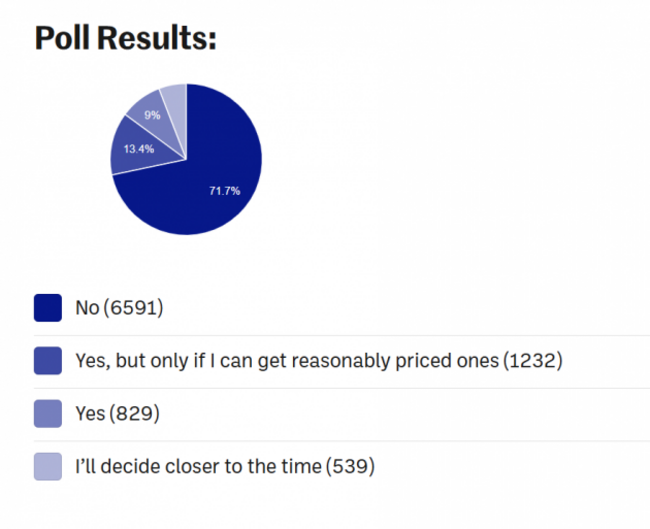Select the 13.4% pie slice
The width and height of the screenshot is (650, 529).
(x=139, y=148)
